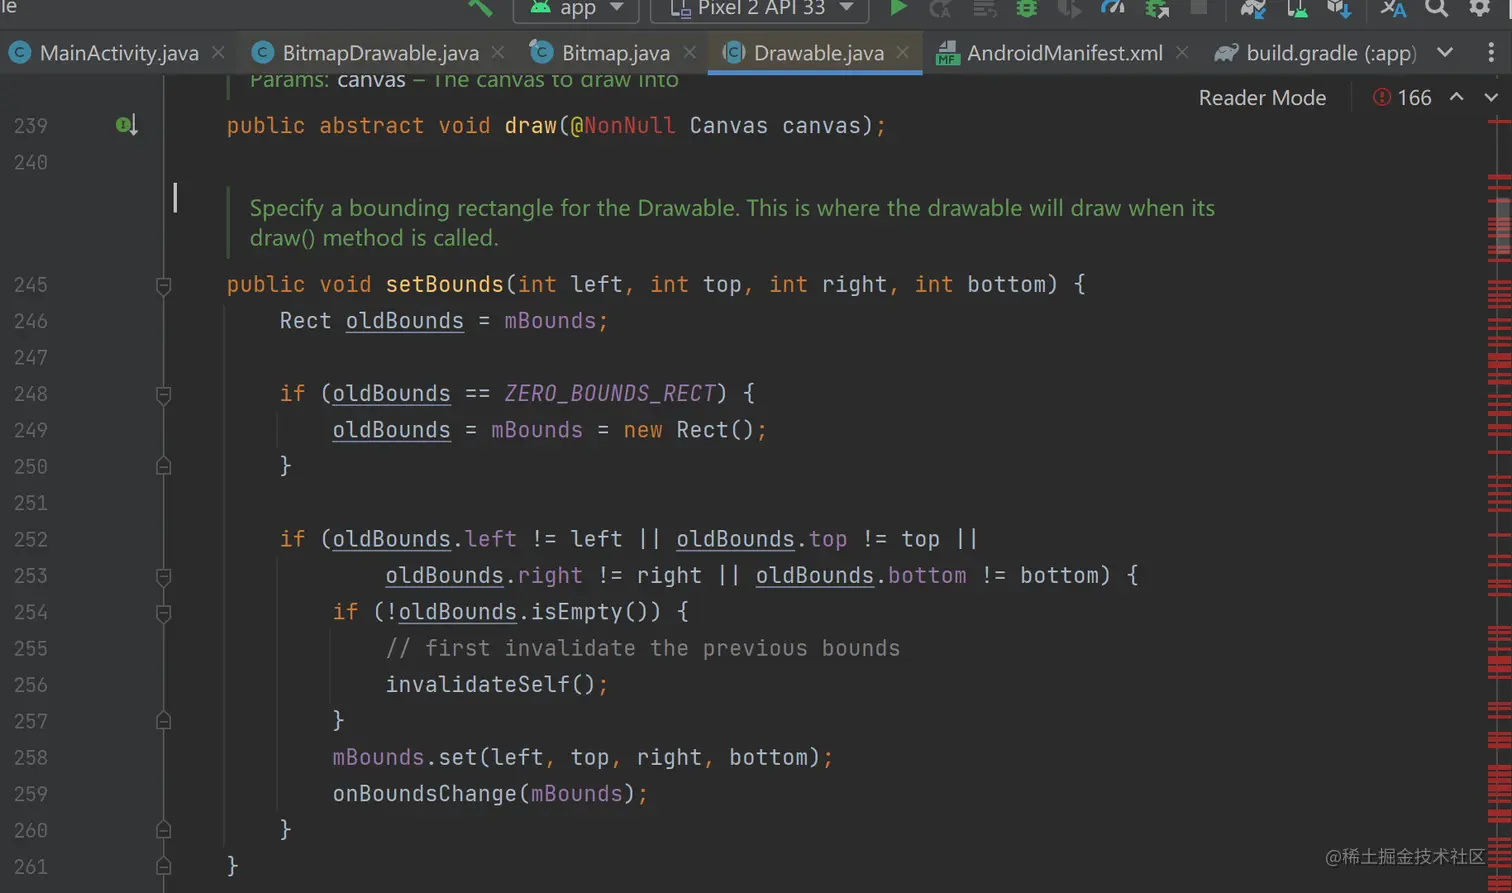Click the Apply Code Changes icon
The height and width of the screenshot is (893, 1512).
click(984, 9)
